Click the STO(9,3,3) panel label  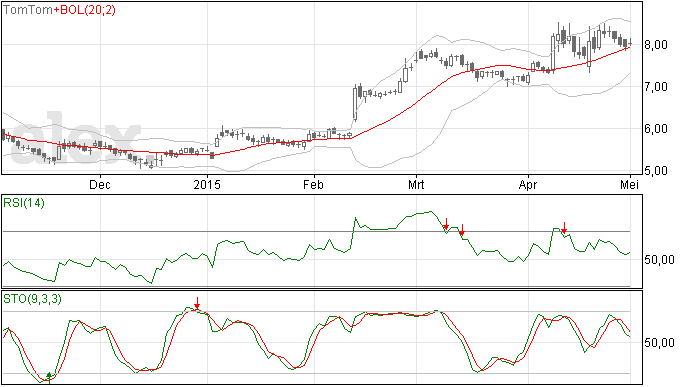point(33,299)
